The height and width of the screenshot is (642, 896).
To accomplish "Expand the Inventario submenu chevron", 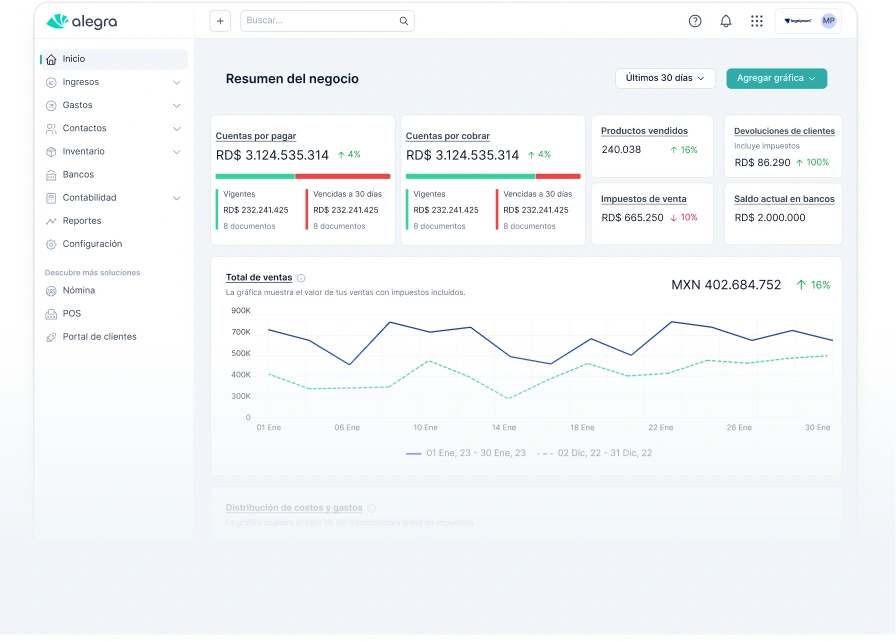I will tap(177, 152).
